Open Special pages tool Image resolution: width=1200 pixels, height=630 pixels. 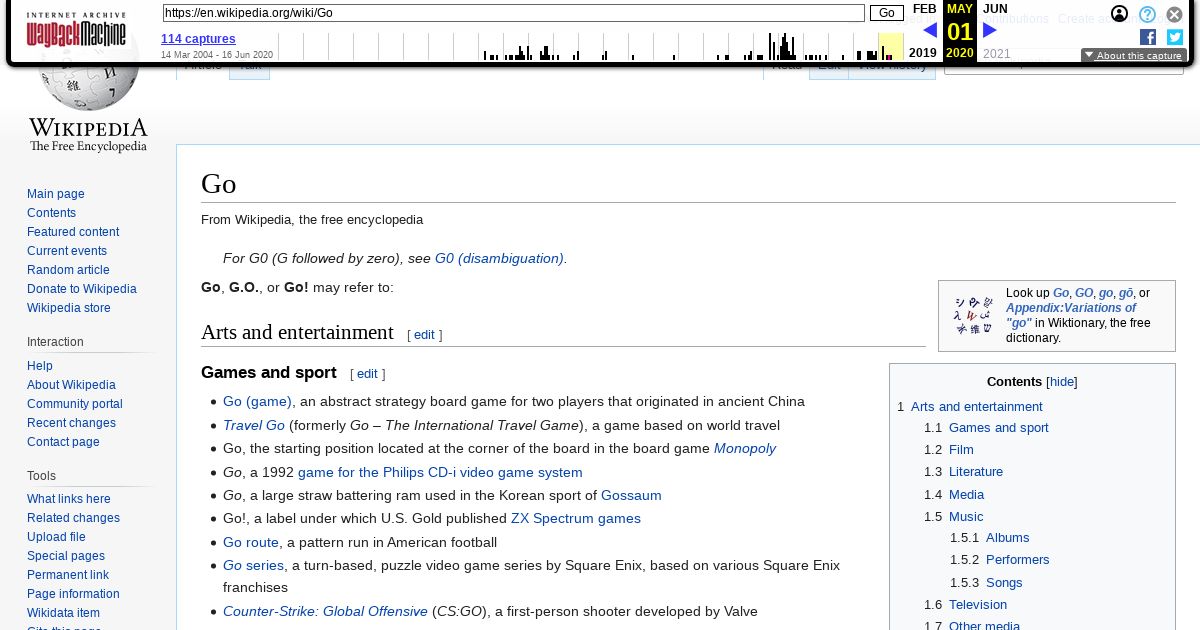pos(66,556)
